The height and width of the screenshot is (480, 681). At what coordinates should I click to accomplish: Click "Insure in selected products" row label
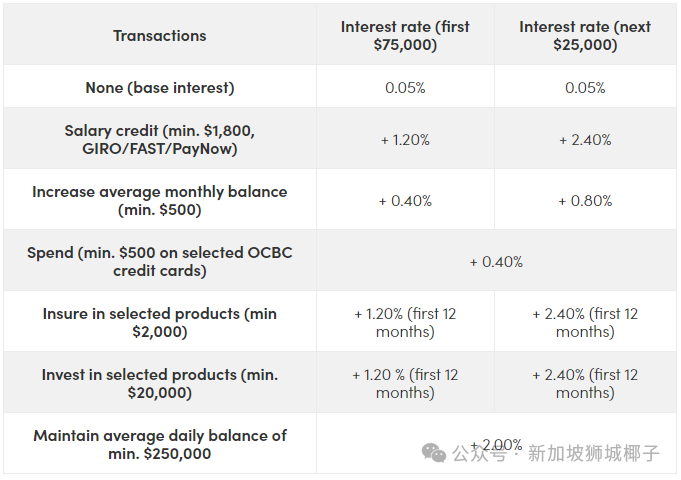pos(160,322)
